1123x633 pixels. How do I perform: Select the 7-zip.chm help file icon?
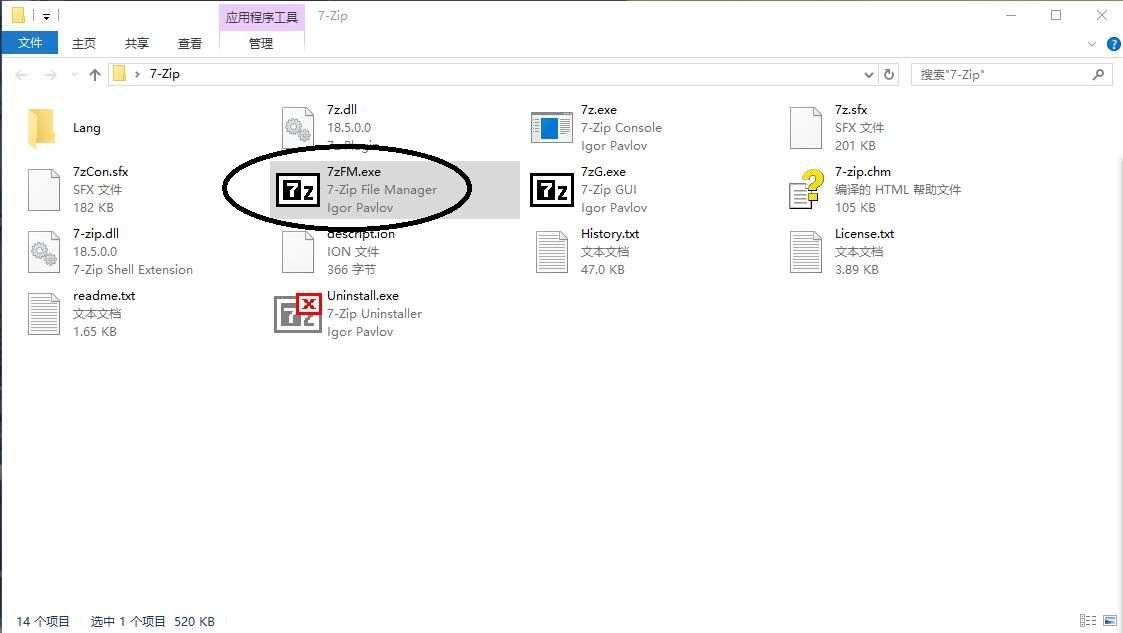pyautogui.click(x=806, y=190)
